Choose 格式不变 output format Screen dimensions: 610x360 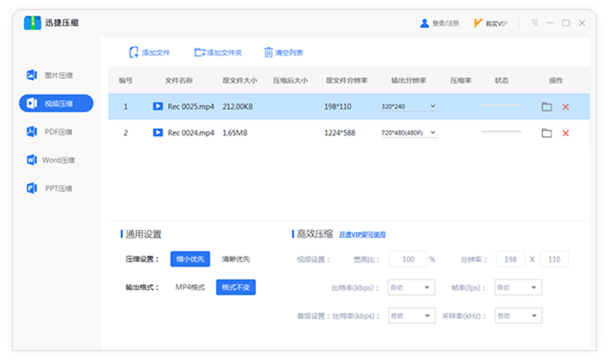[x=236, y=287]
